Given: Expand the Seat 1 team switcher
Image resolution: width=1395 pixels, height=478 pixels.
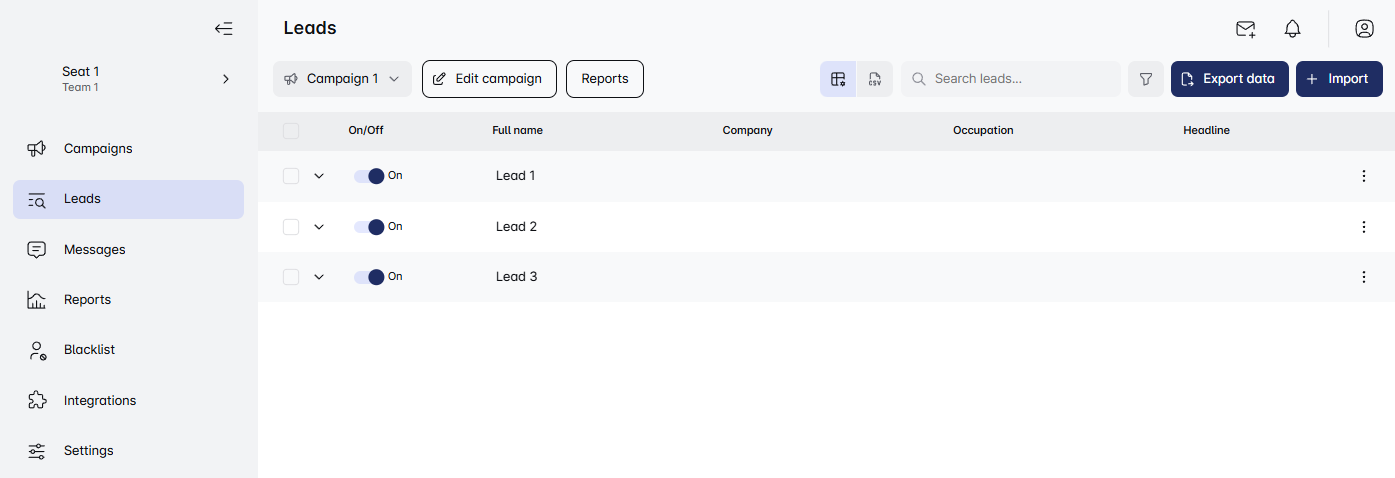Looking at the screenshot, I should (x=226, y=79).
